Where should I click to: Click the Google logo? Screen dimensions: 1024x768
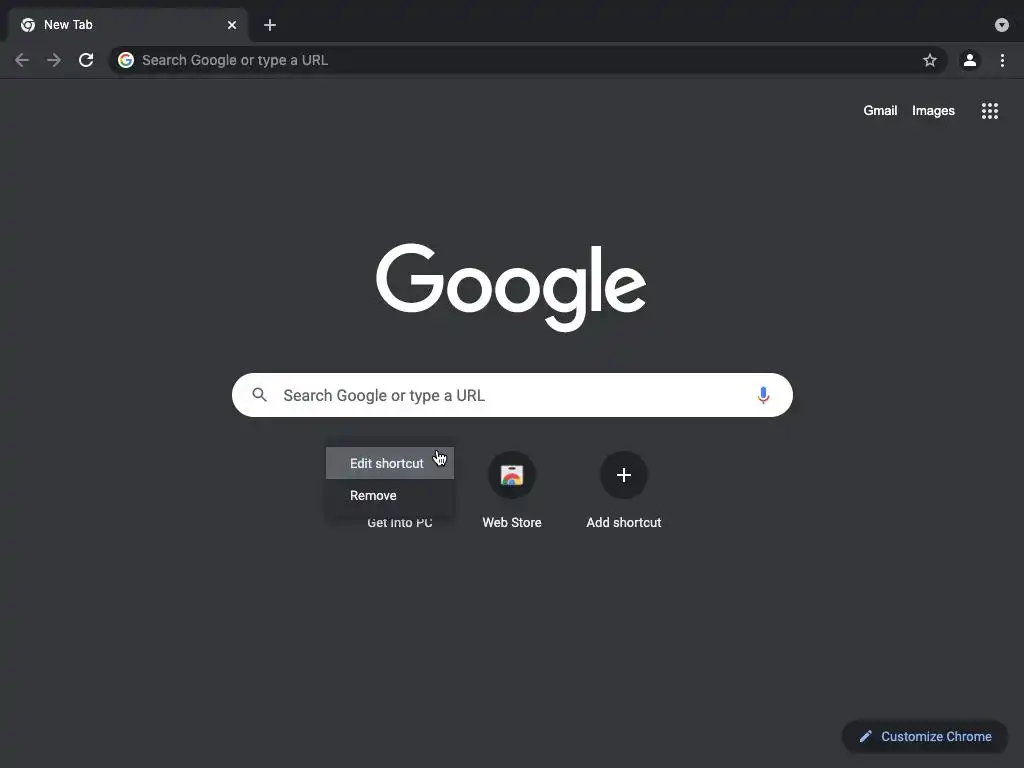pos(511,287)
